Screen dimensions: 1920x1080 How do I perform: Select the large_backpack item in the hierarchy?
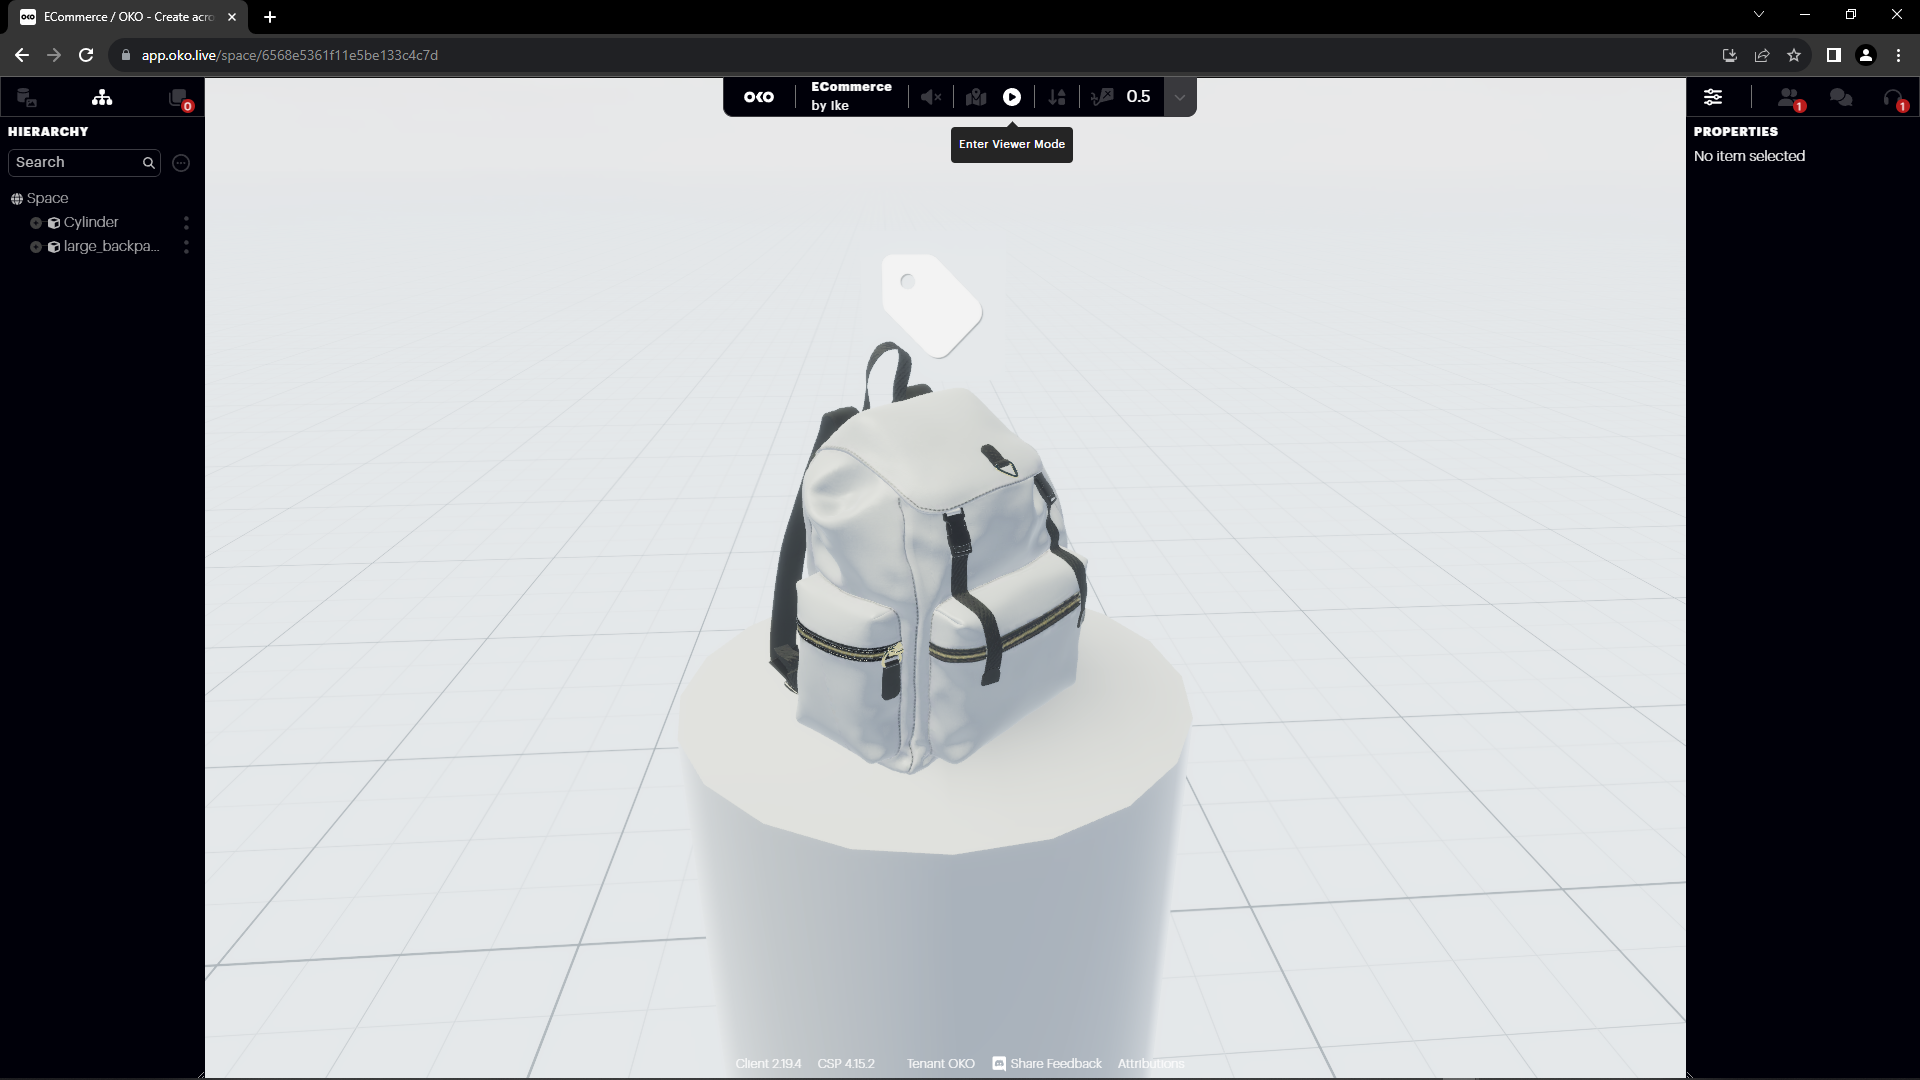point(111,247)
